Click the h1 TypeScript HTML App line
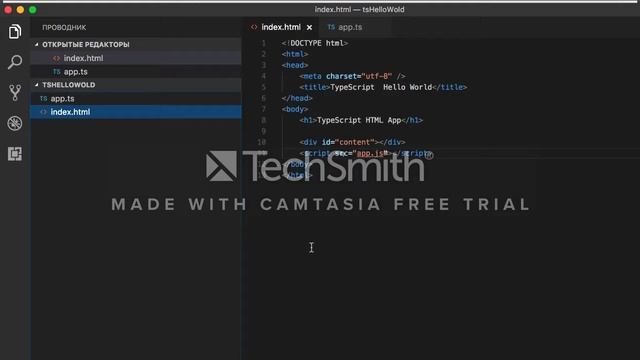 [361, 120]
